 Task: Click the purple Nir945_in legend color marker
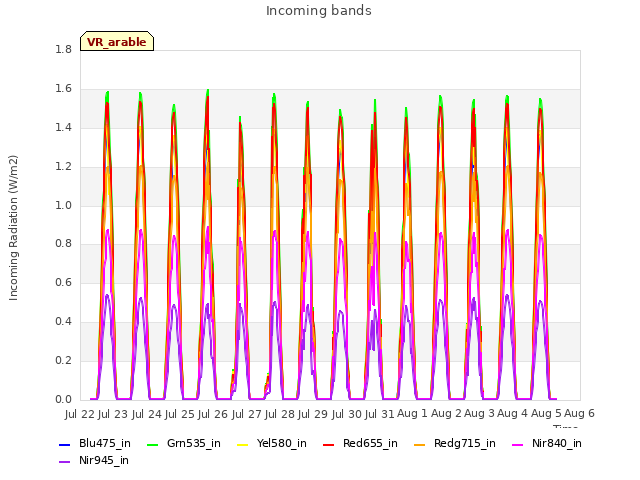[65, 462]
